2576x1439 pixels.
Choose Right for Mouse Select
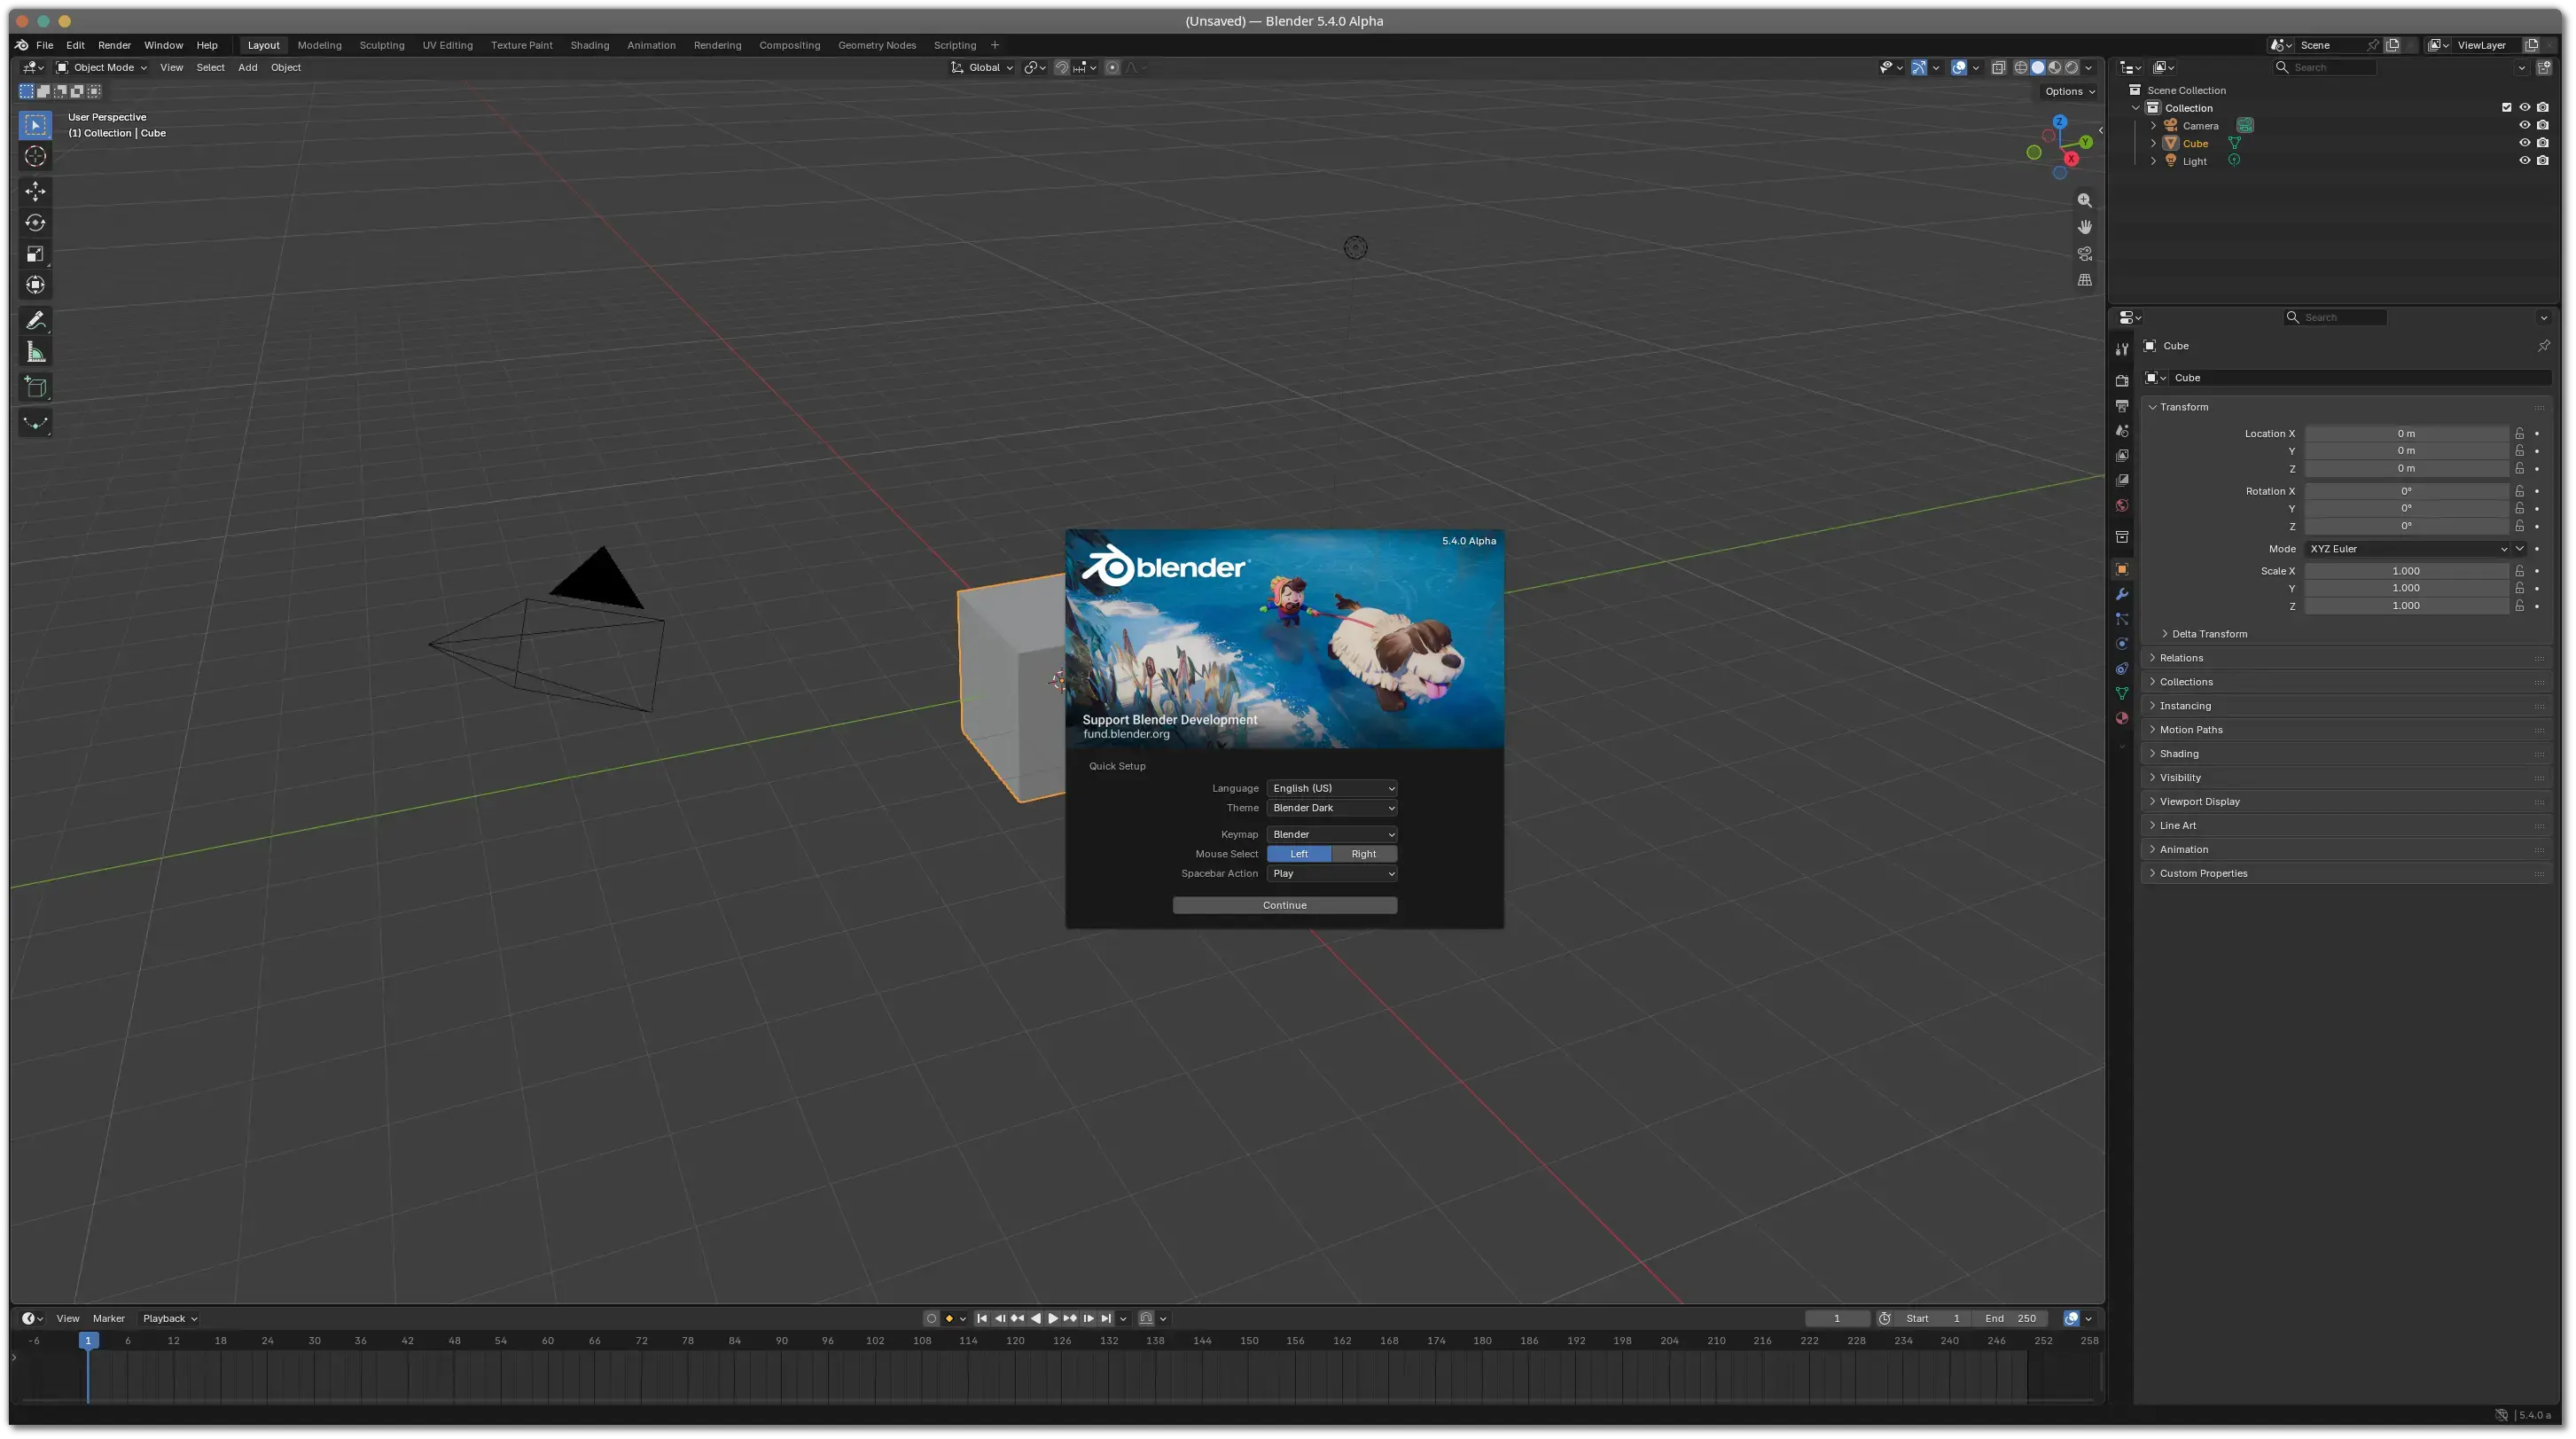pyautogui.click(x=1363, y=854)
